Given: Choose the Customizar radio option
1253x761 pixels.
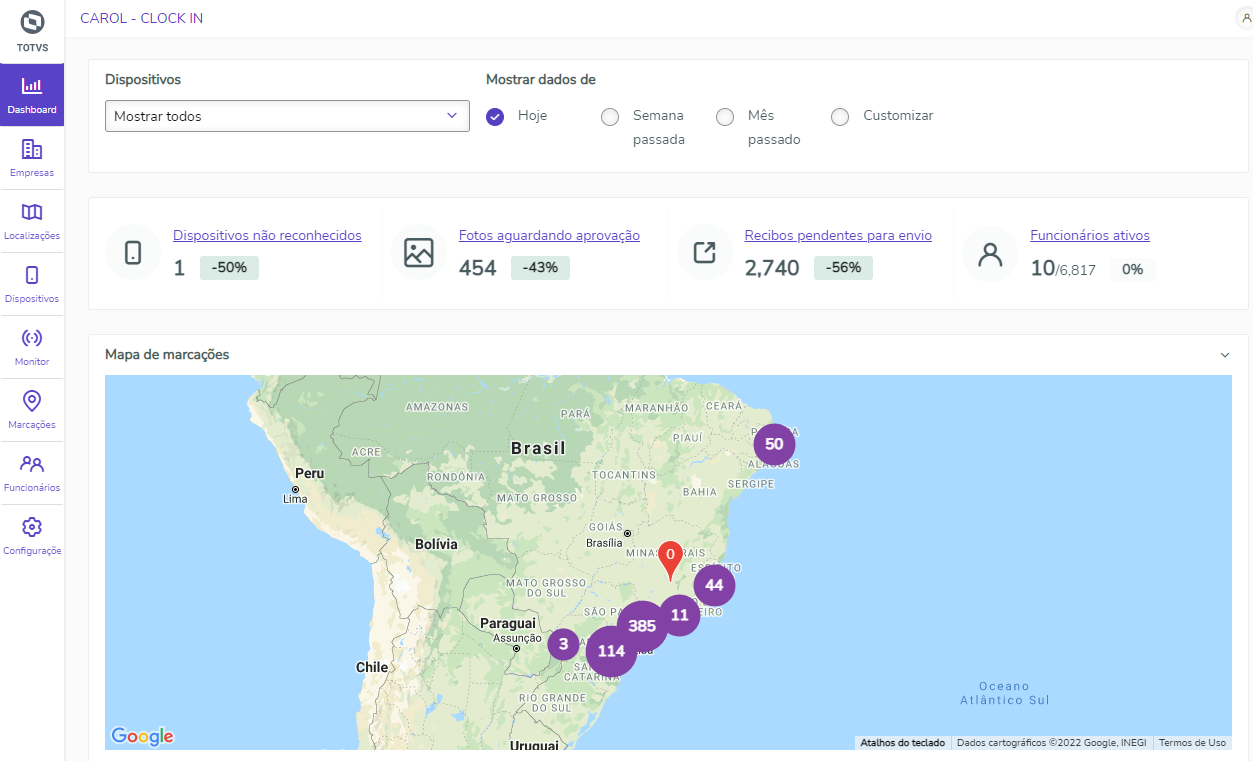Looking at the screenshot, I should click(x=840, y=117).
